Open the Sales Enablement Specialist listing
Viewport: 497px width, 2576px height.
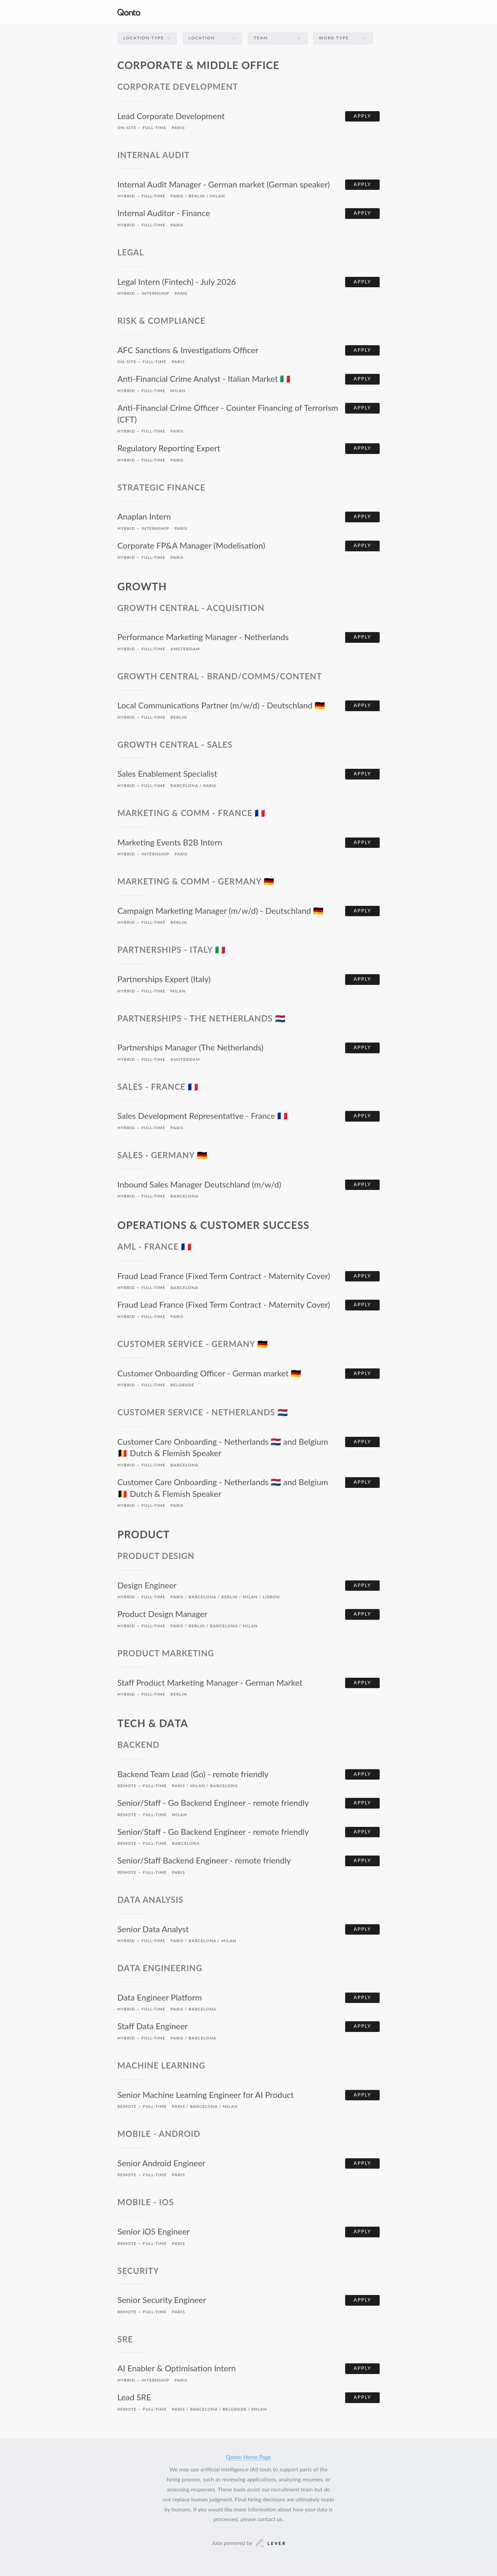coord(167,774)
